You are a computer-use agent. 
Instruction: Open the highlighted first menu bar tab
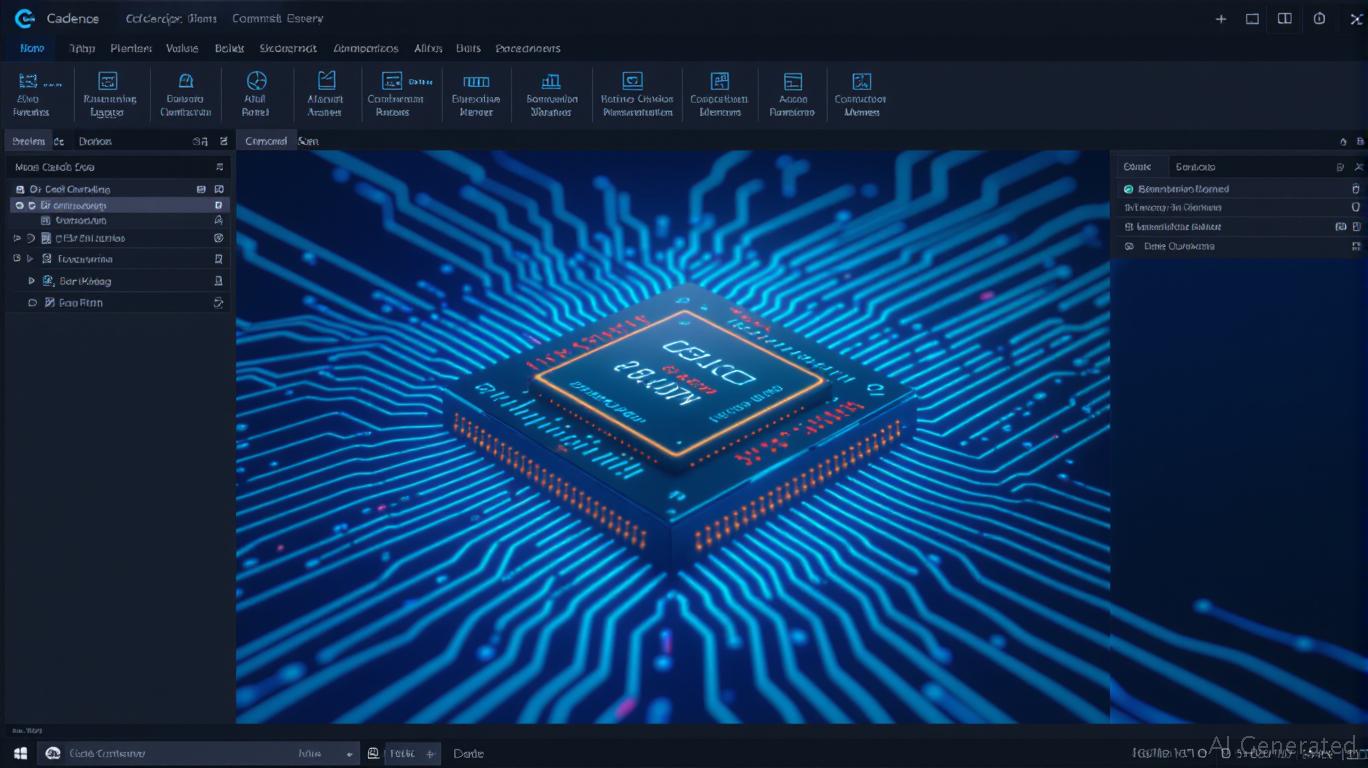(x=32, y=48)
